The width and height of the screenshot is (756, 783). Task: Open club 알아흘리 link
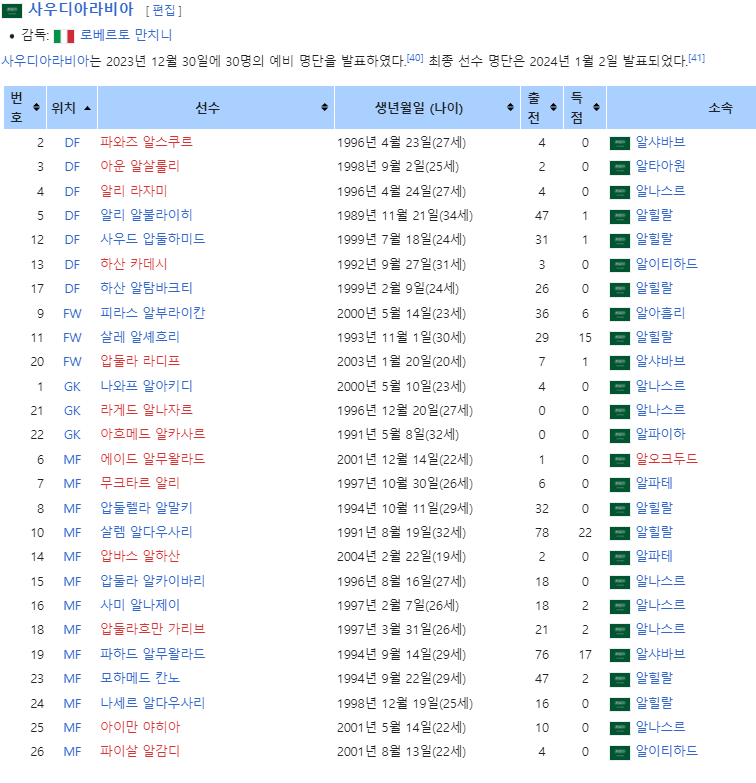660,313
